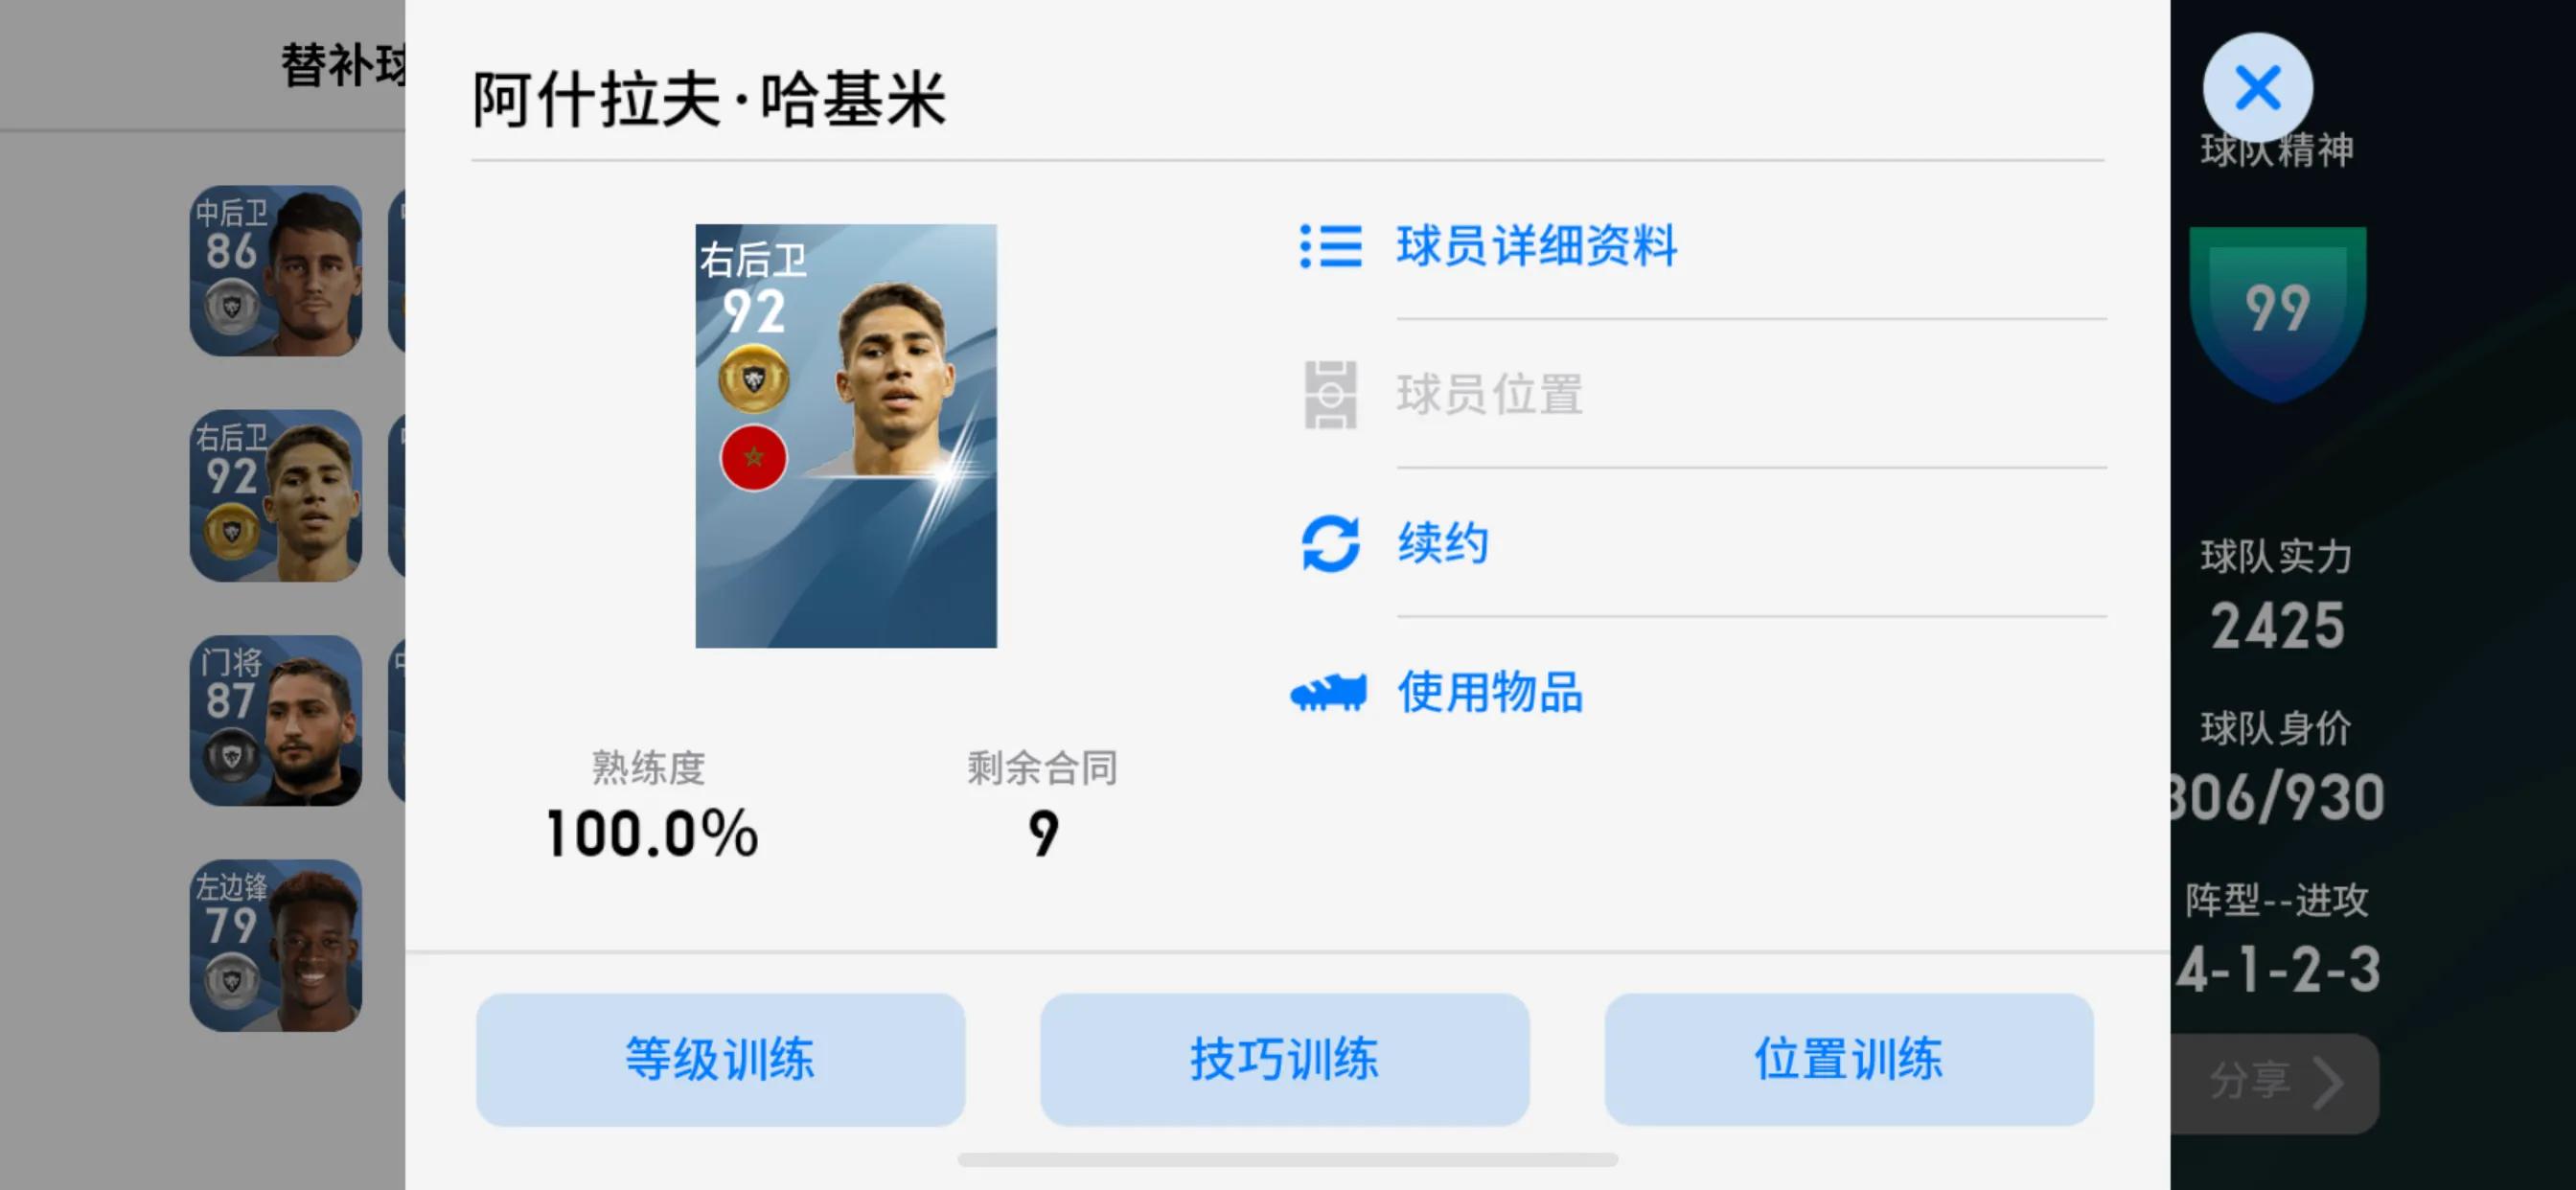The height and width of the screenshot is (1190, 2576).
Task: Tap the Morocco flag on player card
Action: [x=754, y=458]
